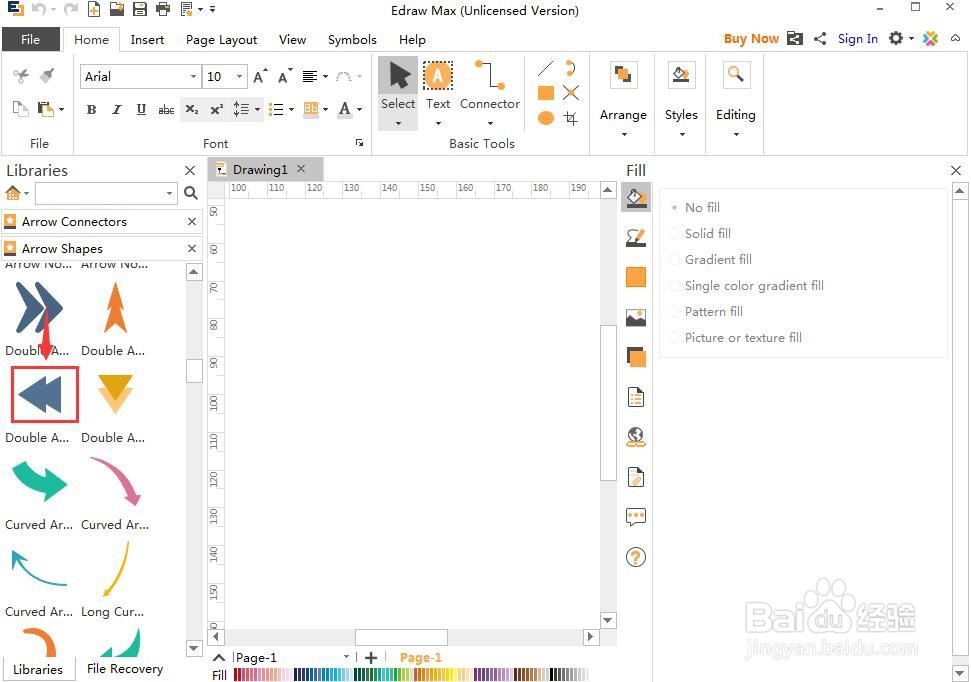971x682 pixels.
Task: Open the Comments speech bubble panel
Action: [x=636, y=517]
